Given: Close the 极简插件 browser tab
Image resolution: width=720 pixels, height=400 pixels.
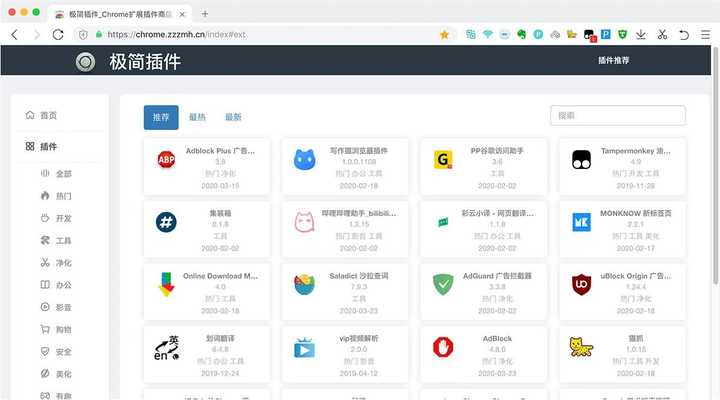Looking at the screenshot, I should pyautogui.click(x=182, y=14).
